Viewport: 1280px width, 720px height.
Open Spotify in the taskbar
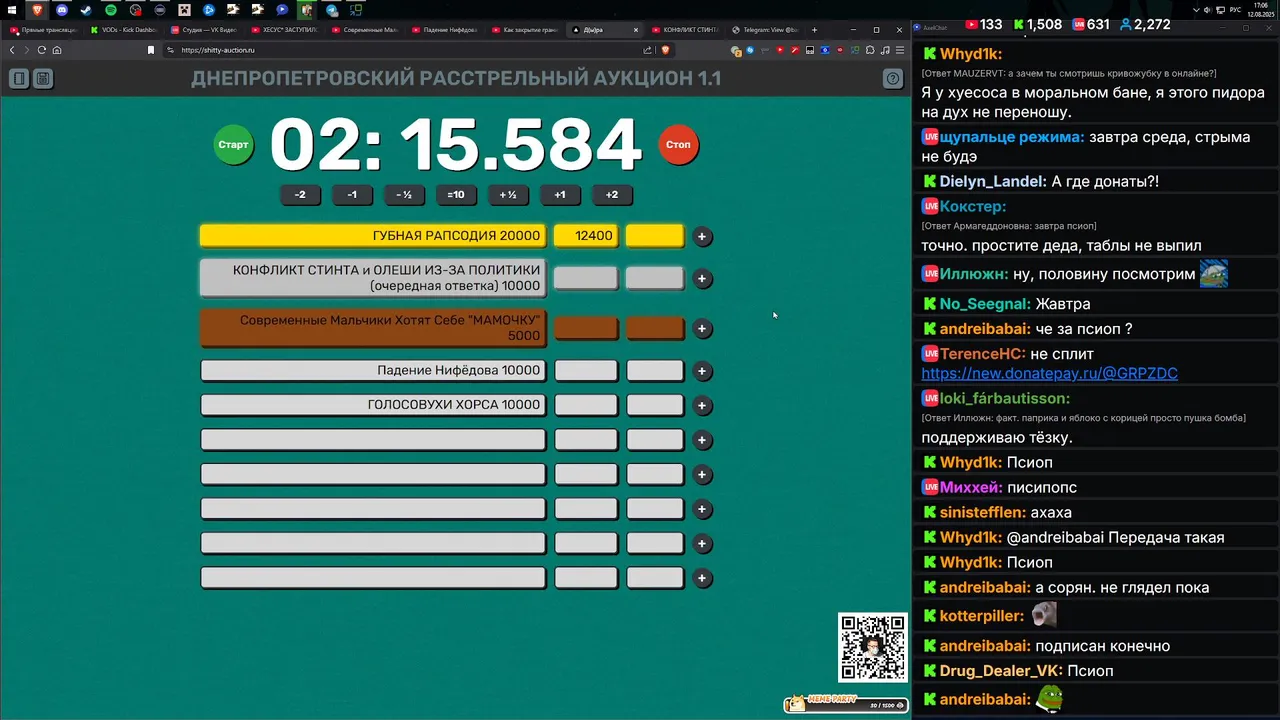(x=111, y=10)
